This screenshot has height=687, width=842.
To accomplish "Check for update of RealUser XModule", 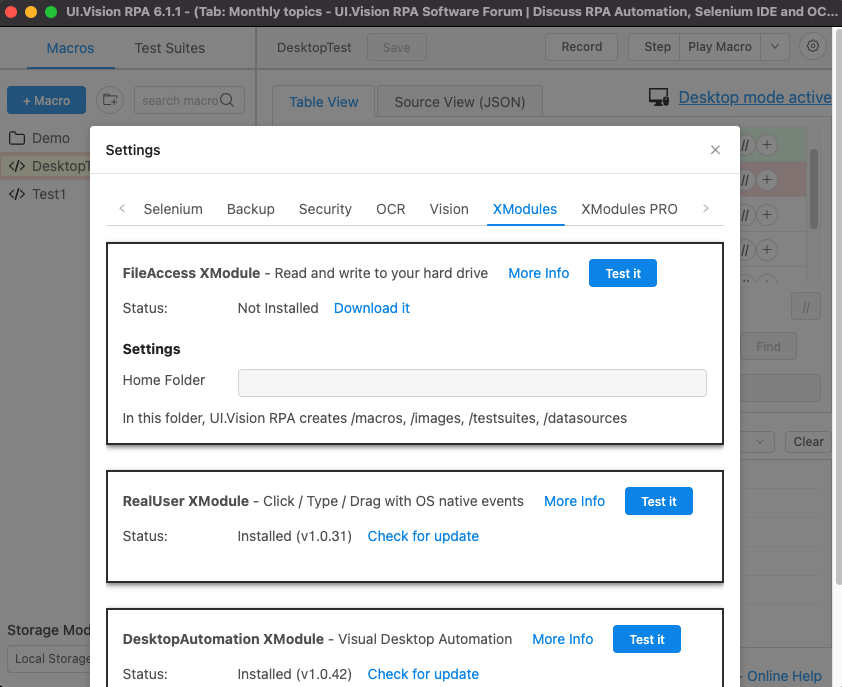I will coord(423,536).
